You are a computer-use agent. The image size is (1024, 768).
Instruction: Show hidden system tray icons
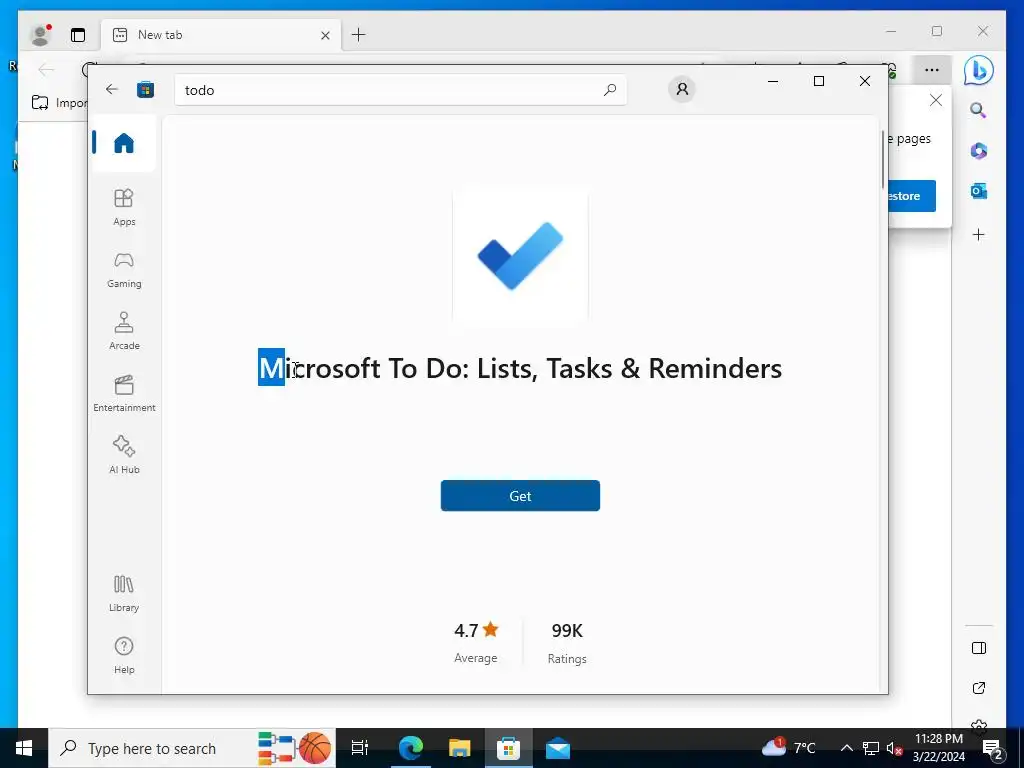pyautogui.click(x=846, y=748)
